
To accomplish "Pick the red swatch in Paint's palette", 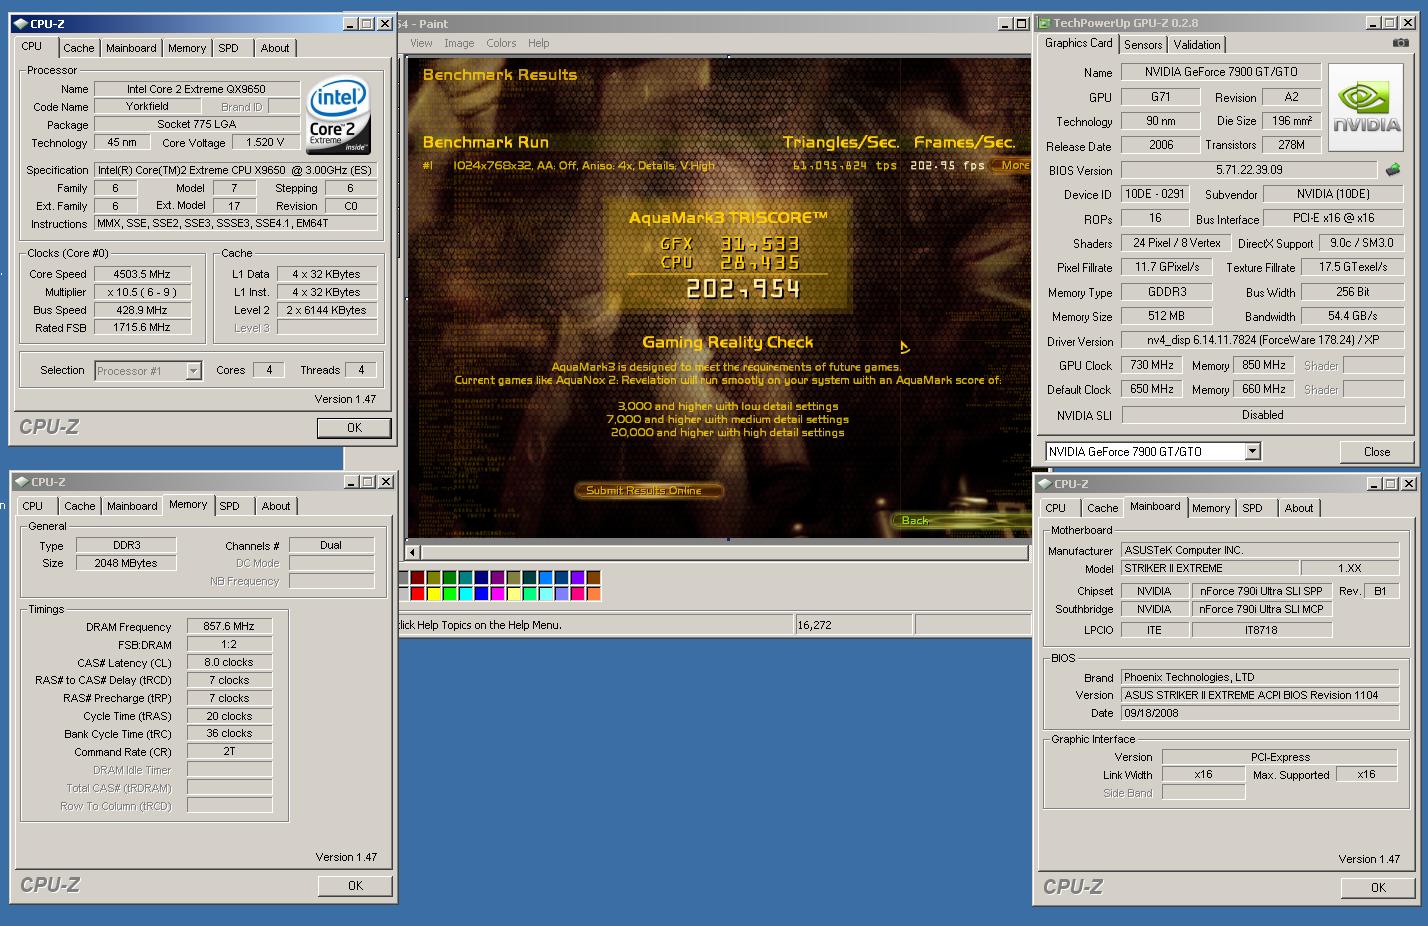I will pyautogui.click(x=419, y=594).
